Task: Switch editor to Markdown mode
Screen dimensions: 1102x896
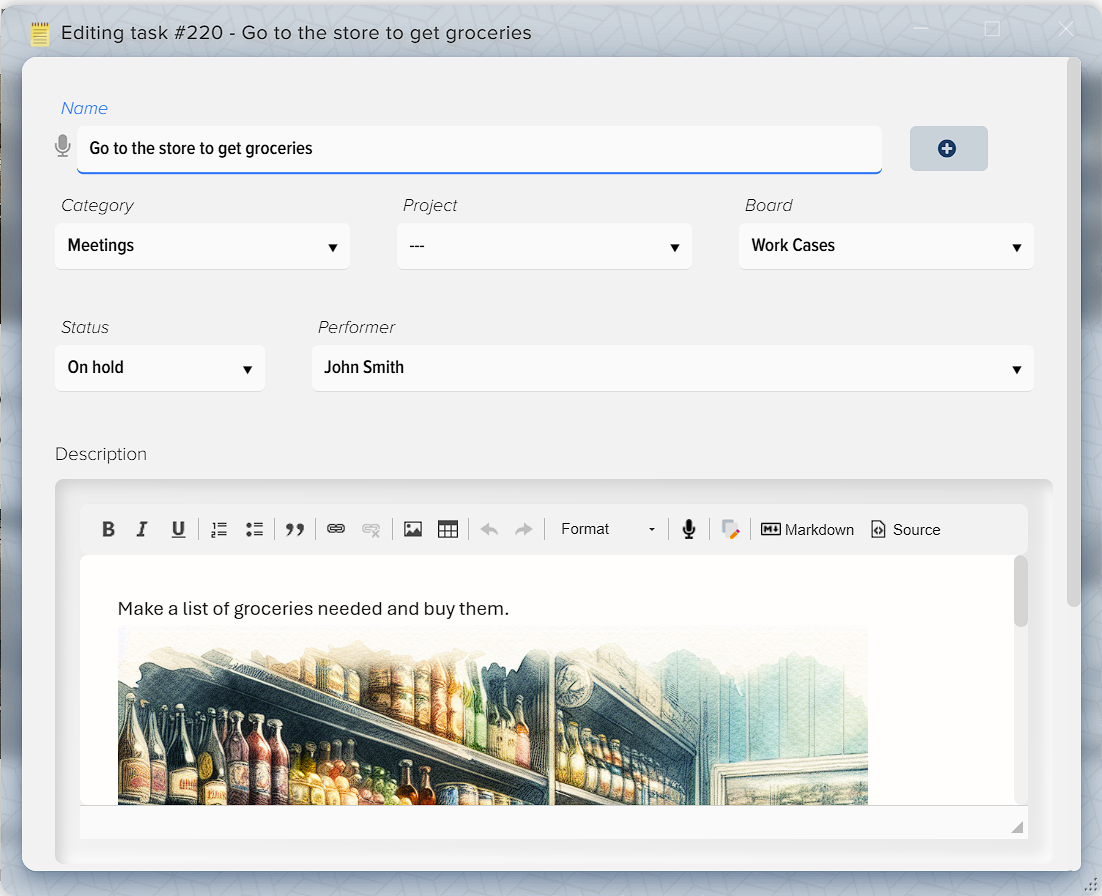Action: (x=808, y=529)
